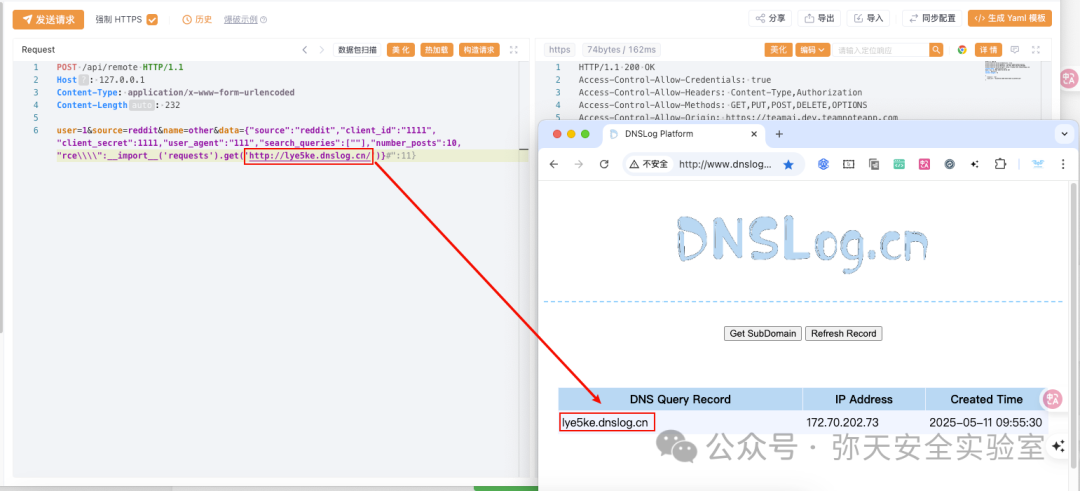Expand the response panel to fullscreen
Viewport: 1080px width, 491px height.
pos(1036,50)
